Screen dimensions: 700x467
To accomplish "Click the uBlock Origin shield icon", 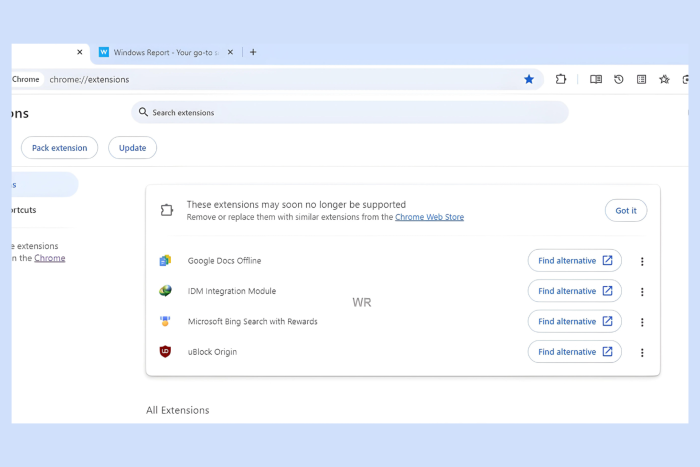I will pos(165,351).
